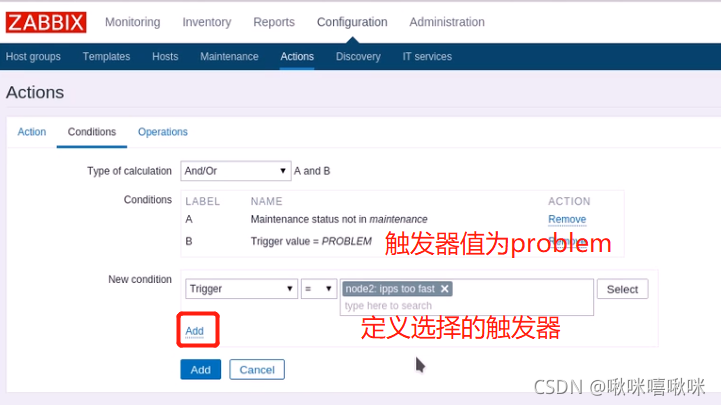Go to Discovery submenu
The height and width of the screenshot is (405, 721).
(358, 57)
